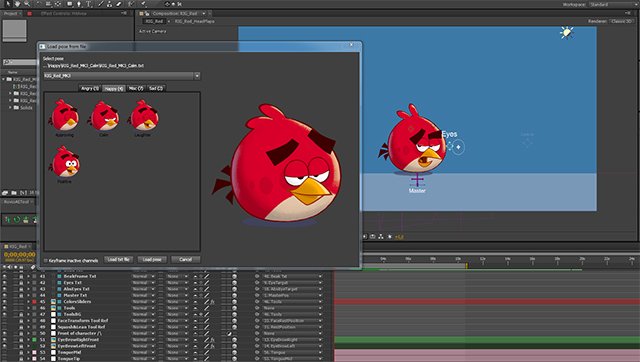Select the Calm pose thumbnail

[x=104, y=118]
